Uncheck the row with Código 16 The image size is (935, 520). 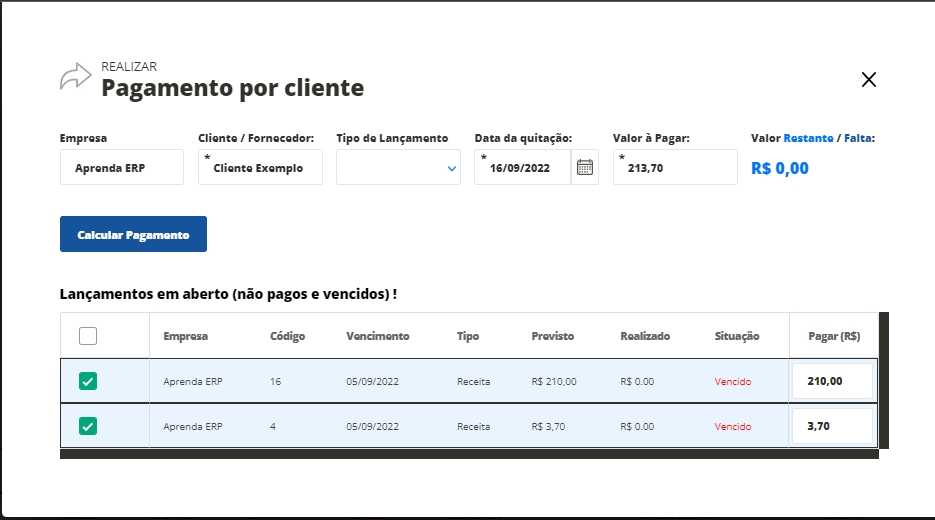tap(88, 381)
